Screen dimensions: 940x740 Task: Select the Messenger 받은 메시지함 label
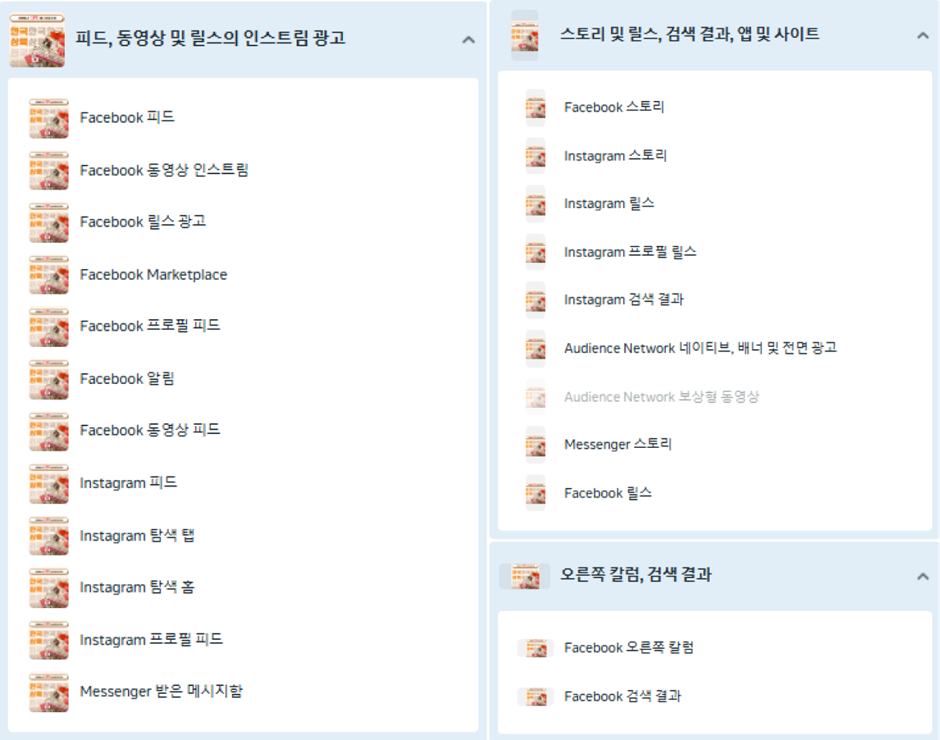[161, 692]
